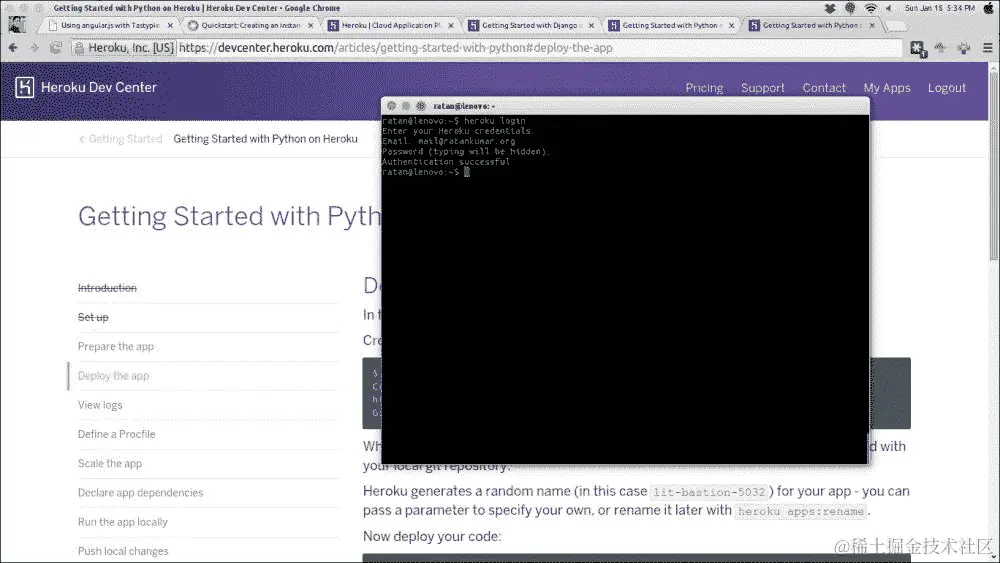Go forward with the browser forward arrow

pyautogui.click(x=34, y=48)
